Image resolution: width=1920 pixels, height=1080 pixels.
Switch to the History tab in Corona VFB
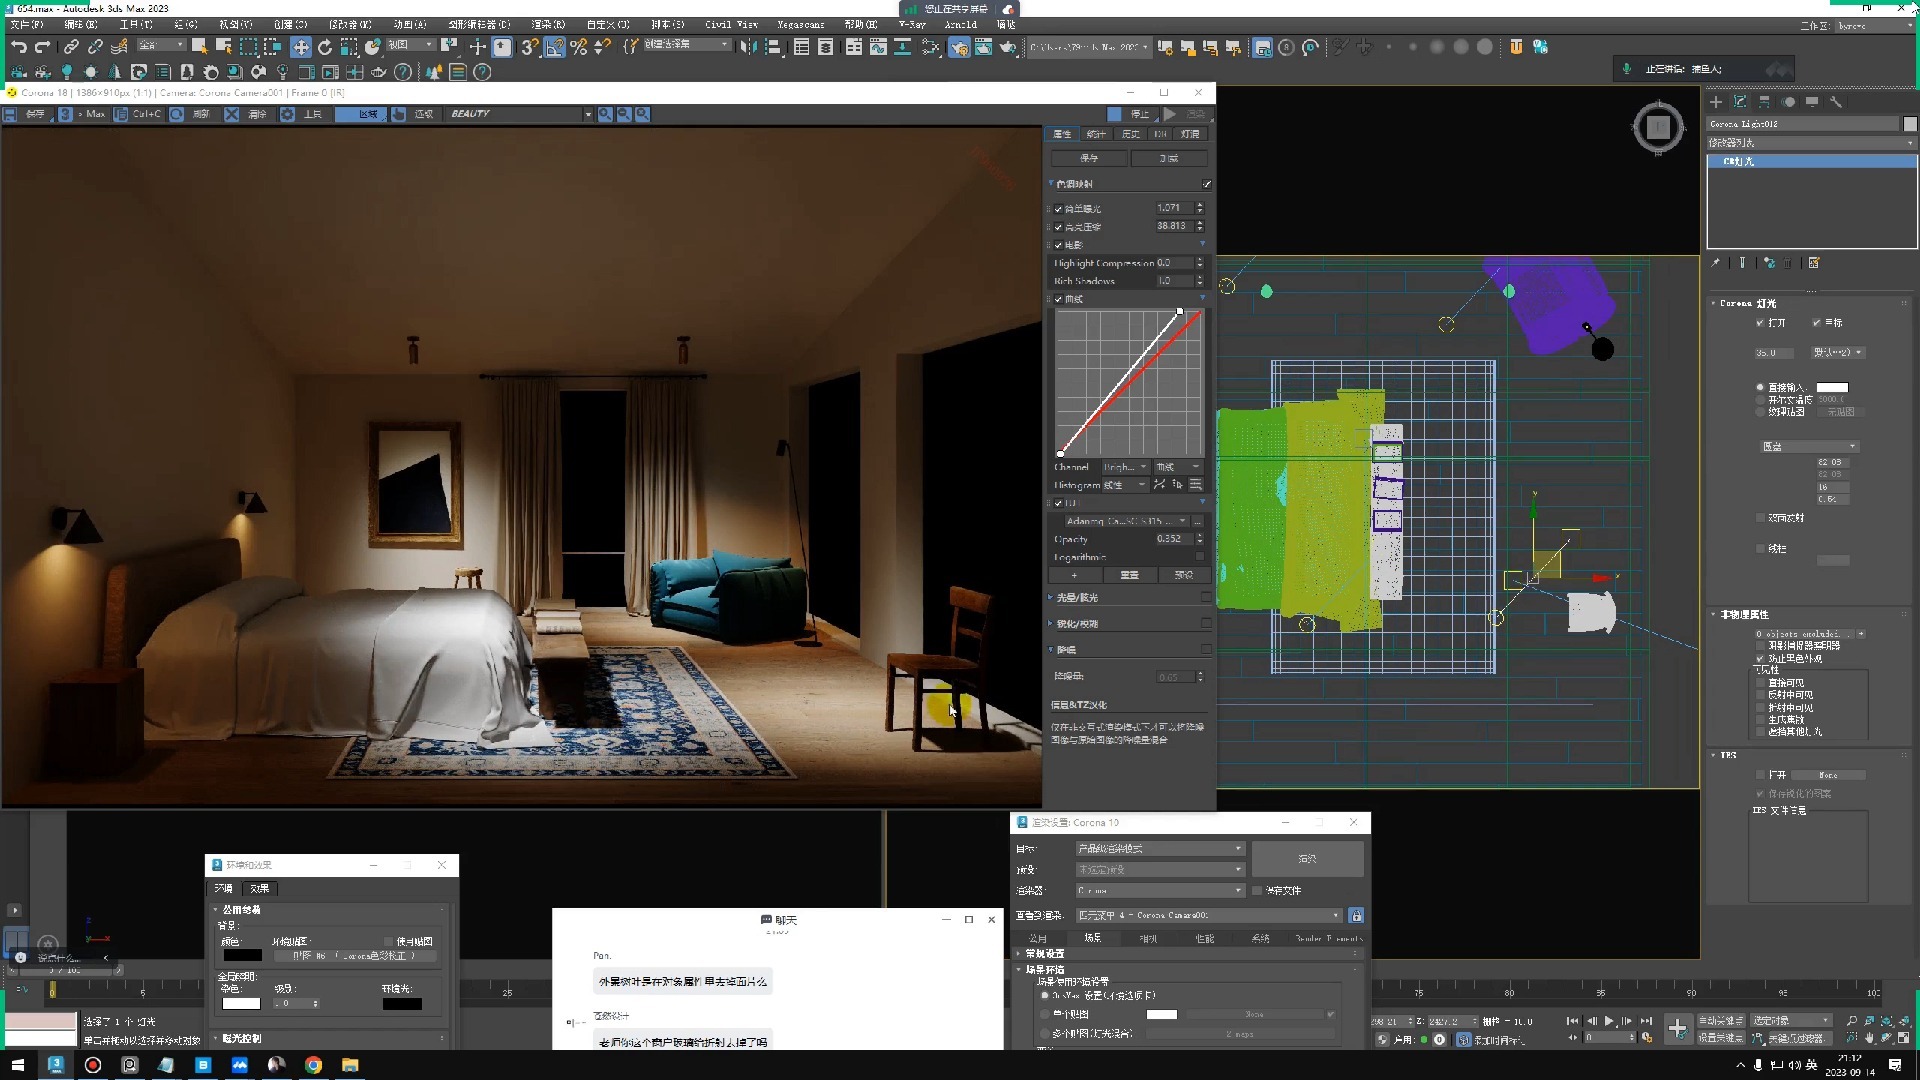pos(1131,134)
